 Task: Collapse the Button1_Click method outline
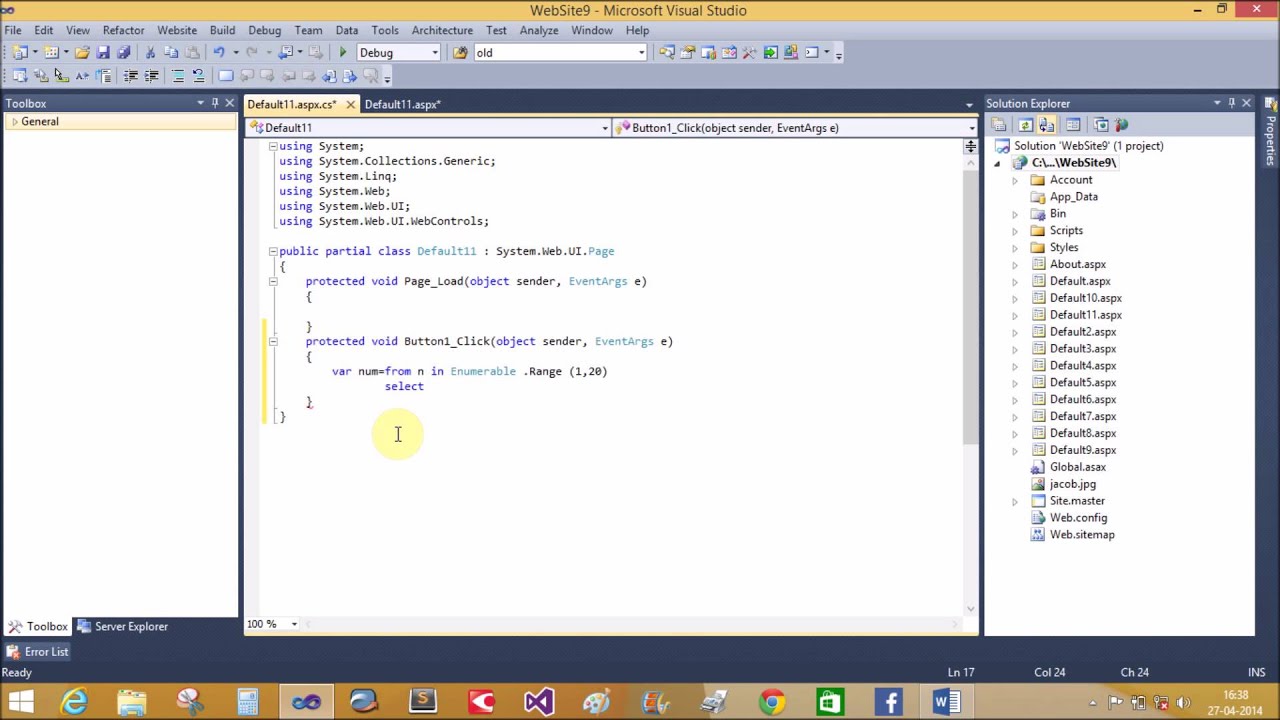pos(272,341)
